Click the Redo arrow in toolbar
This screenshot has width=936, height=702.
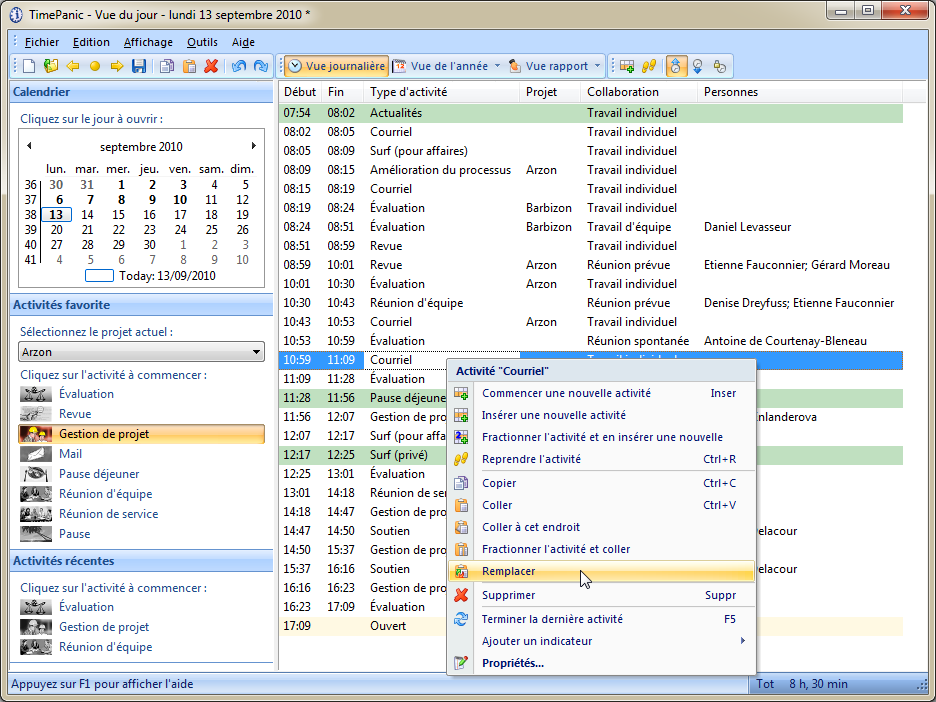coord(261,66)
